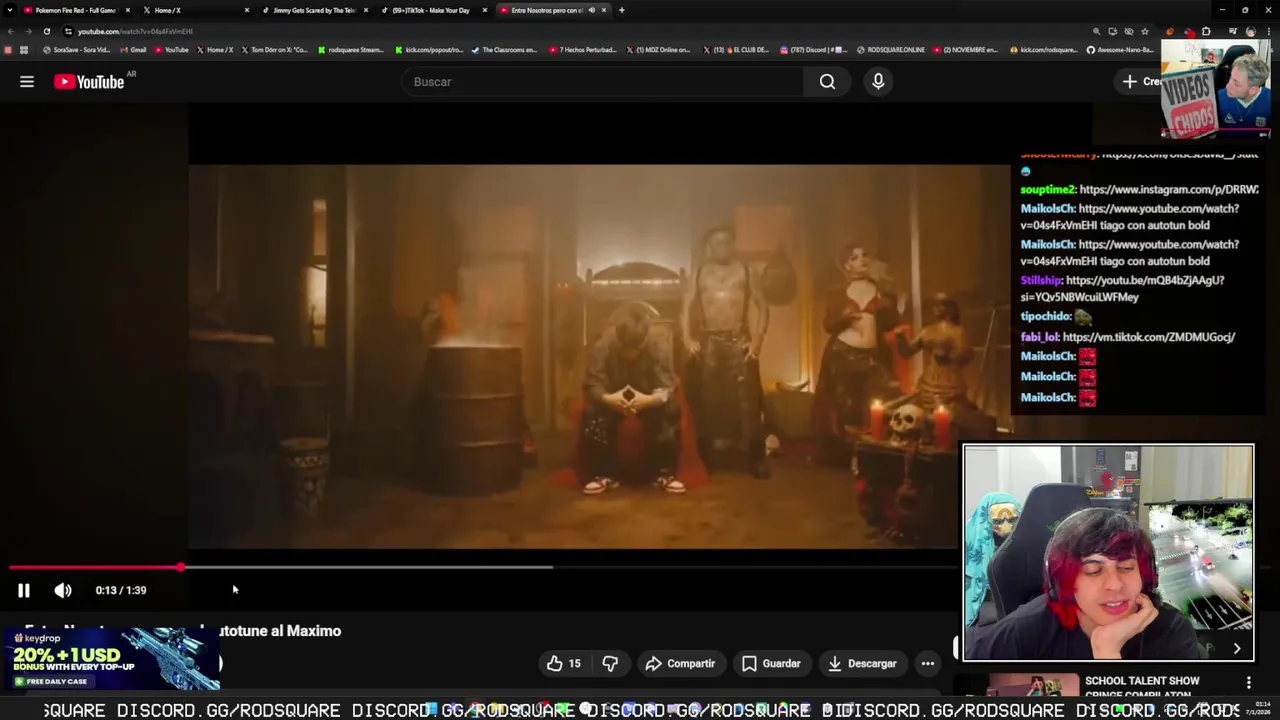Click the zoom magnifier icon in address bar
Image resolution: width=1280 pixels, height=720 pixels.
[1096, 31]
